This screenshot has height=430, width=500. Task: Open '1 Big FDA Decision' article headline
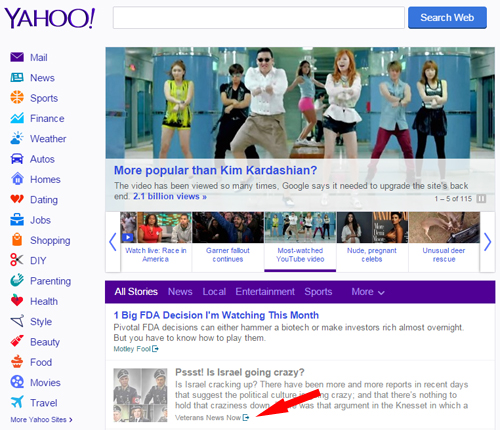pyautogui.click(x=216, y=315)
